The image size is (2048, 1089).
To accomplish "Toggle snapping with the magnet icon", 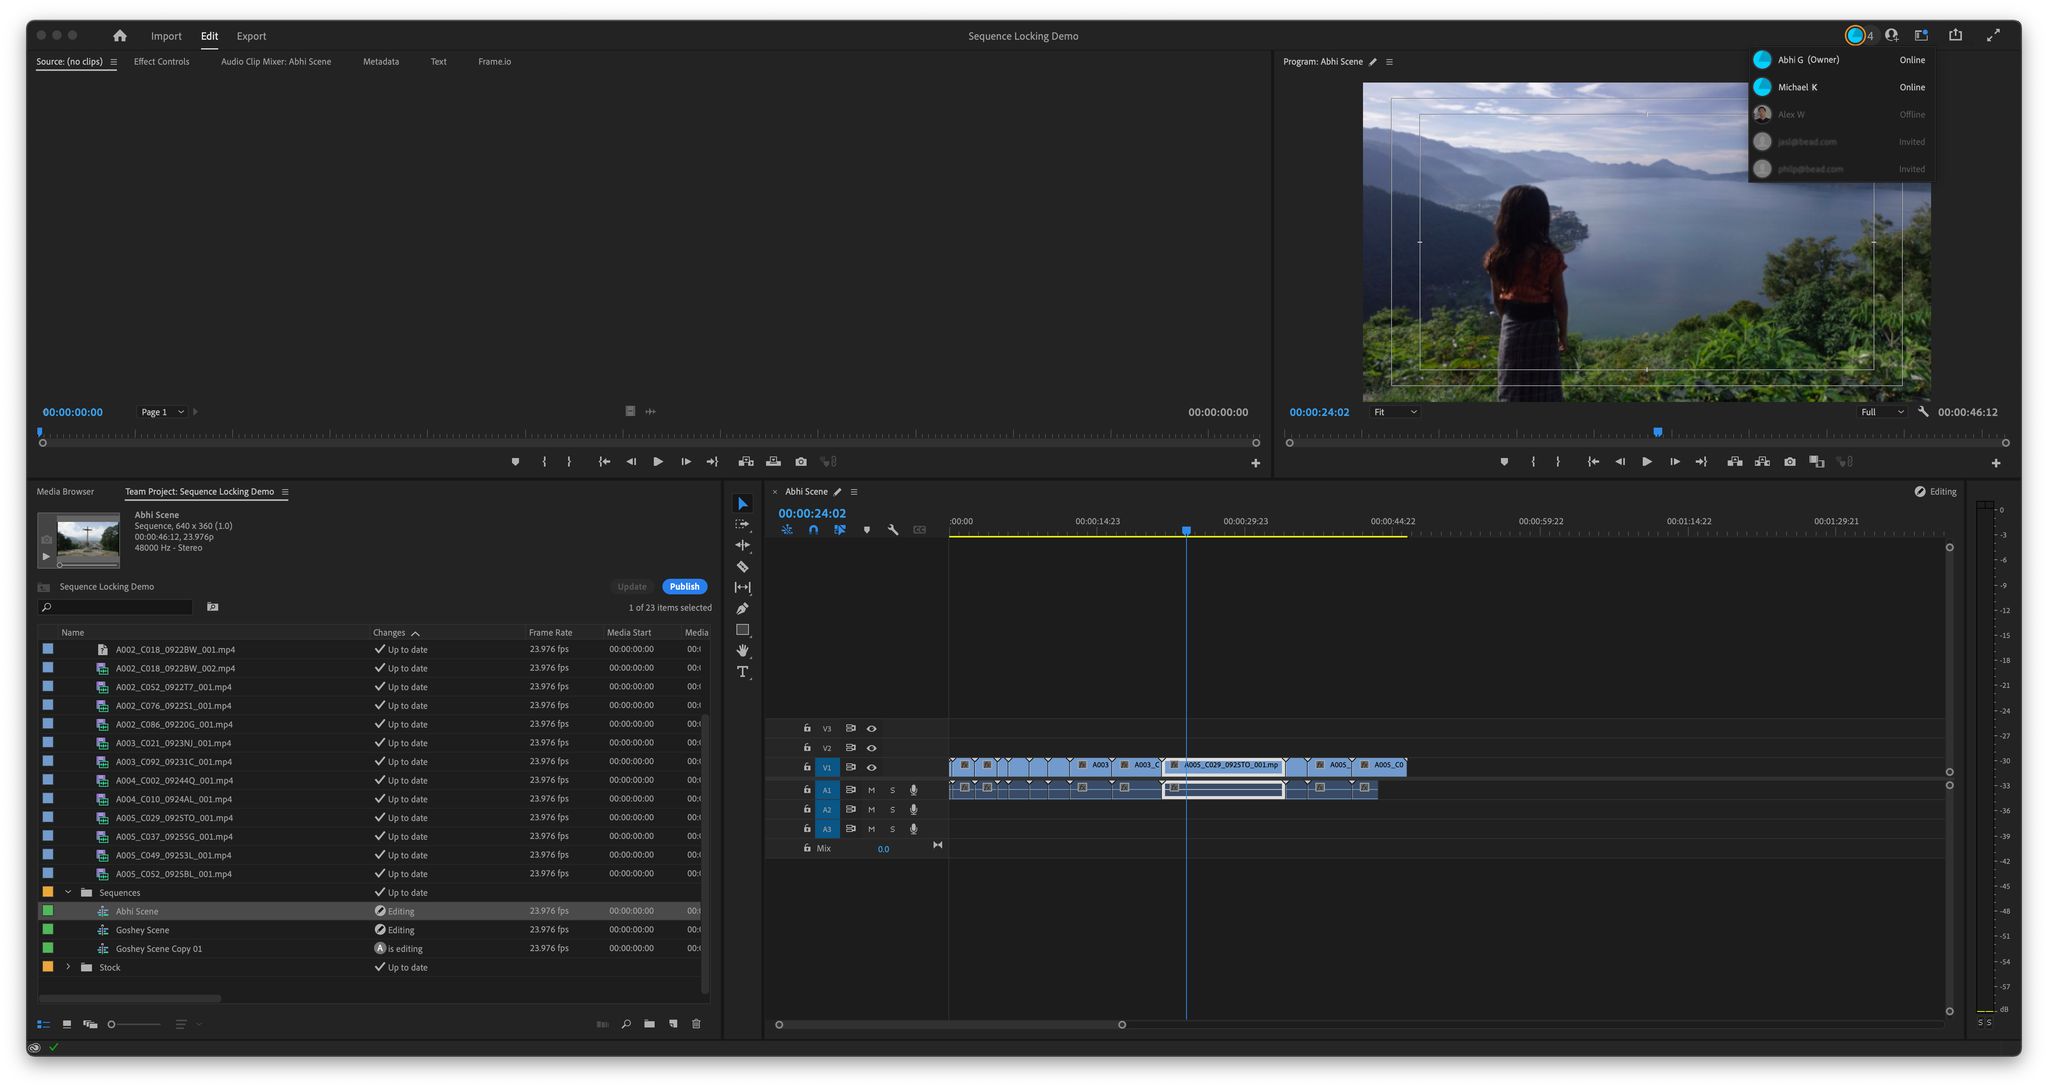I will pyautogui.click(x=813, y=530).
